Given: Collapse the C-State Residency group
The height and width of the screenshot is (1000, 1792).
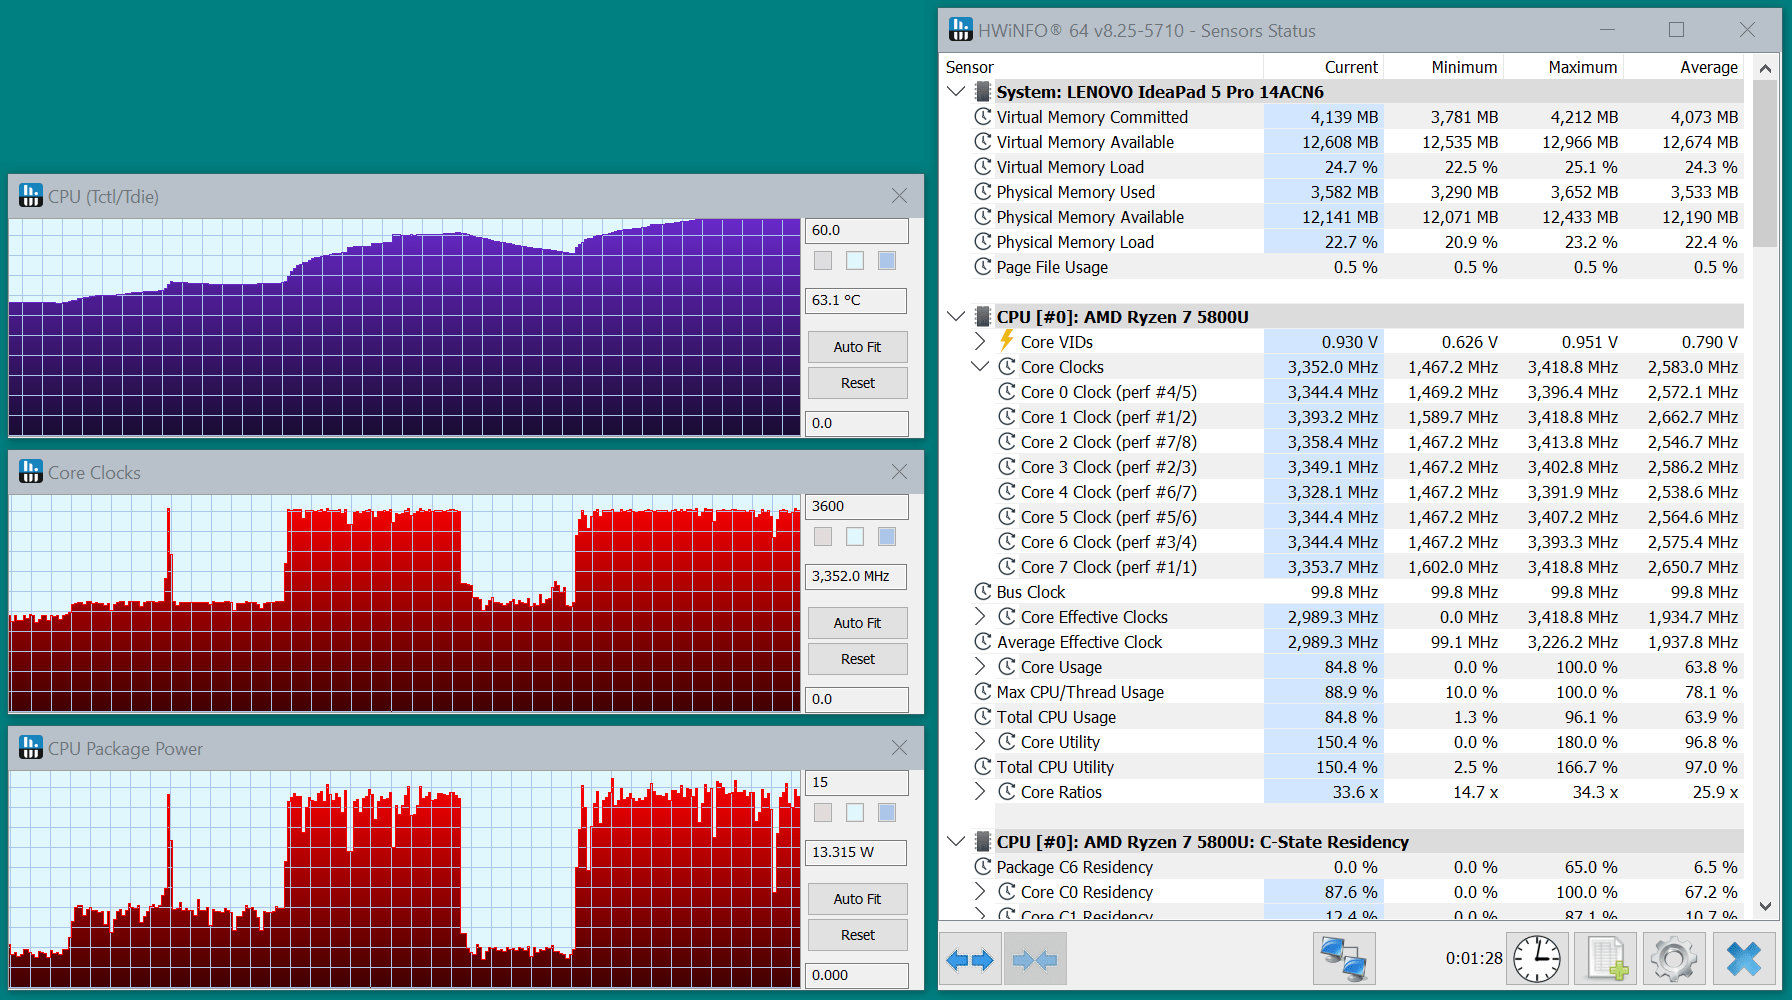Looking at the screenshot, I should tap(956, 841).
